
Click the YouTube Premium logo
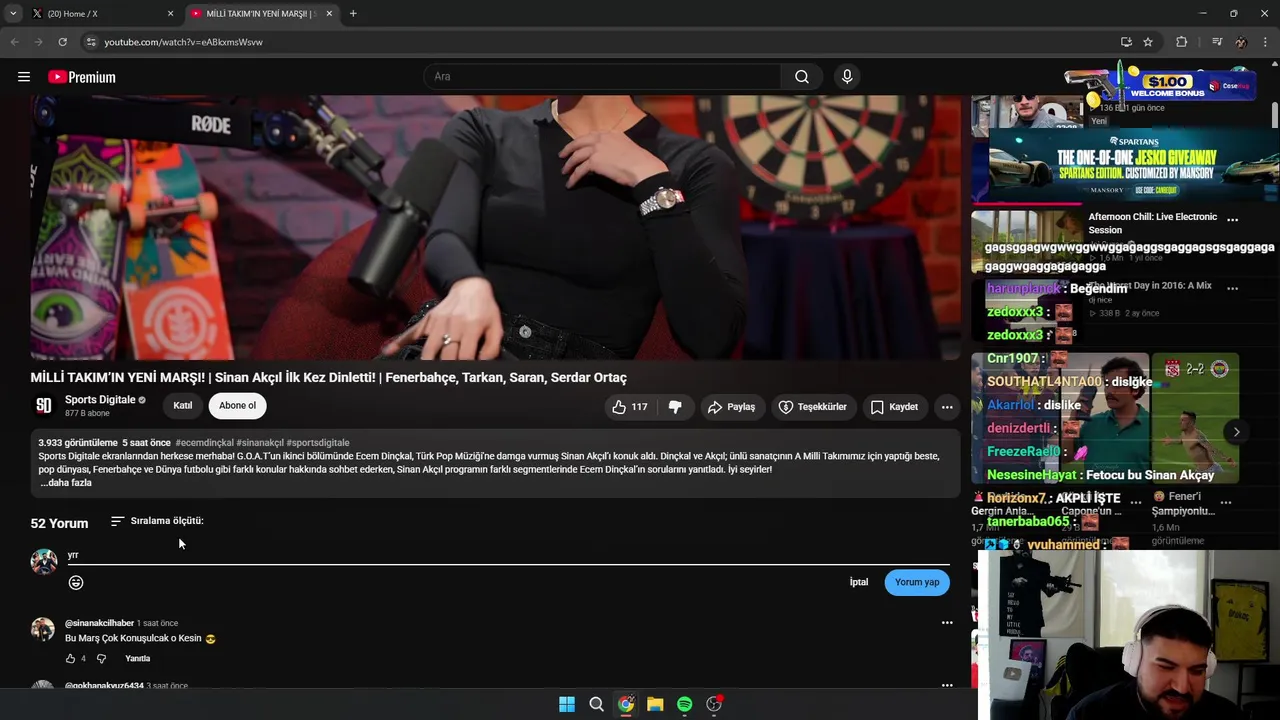[x=82, y=77]
